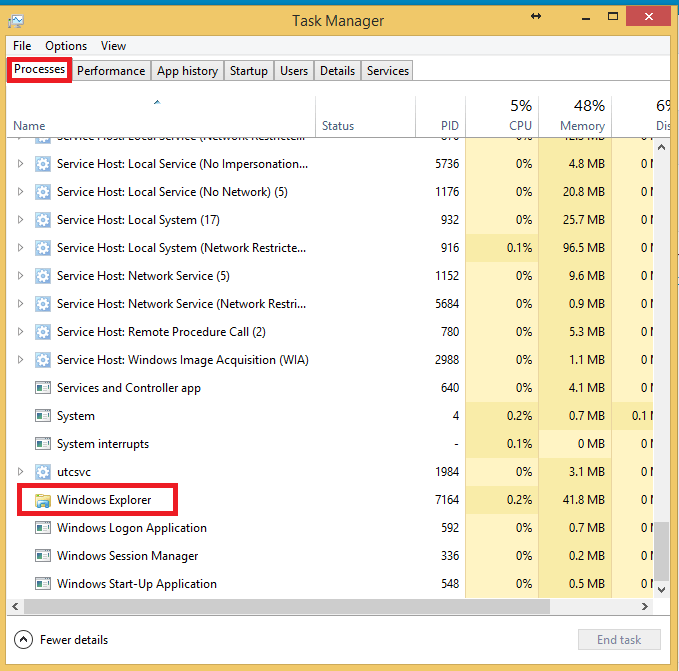The width and height of the screenshot is (679, 671).
Task: Click the horizontal scrollbar right arrow
Action: click(645, 606)
